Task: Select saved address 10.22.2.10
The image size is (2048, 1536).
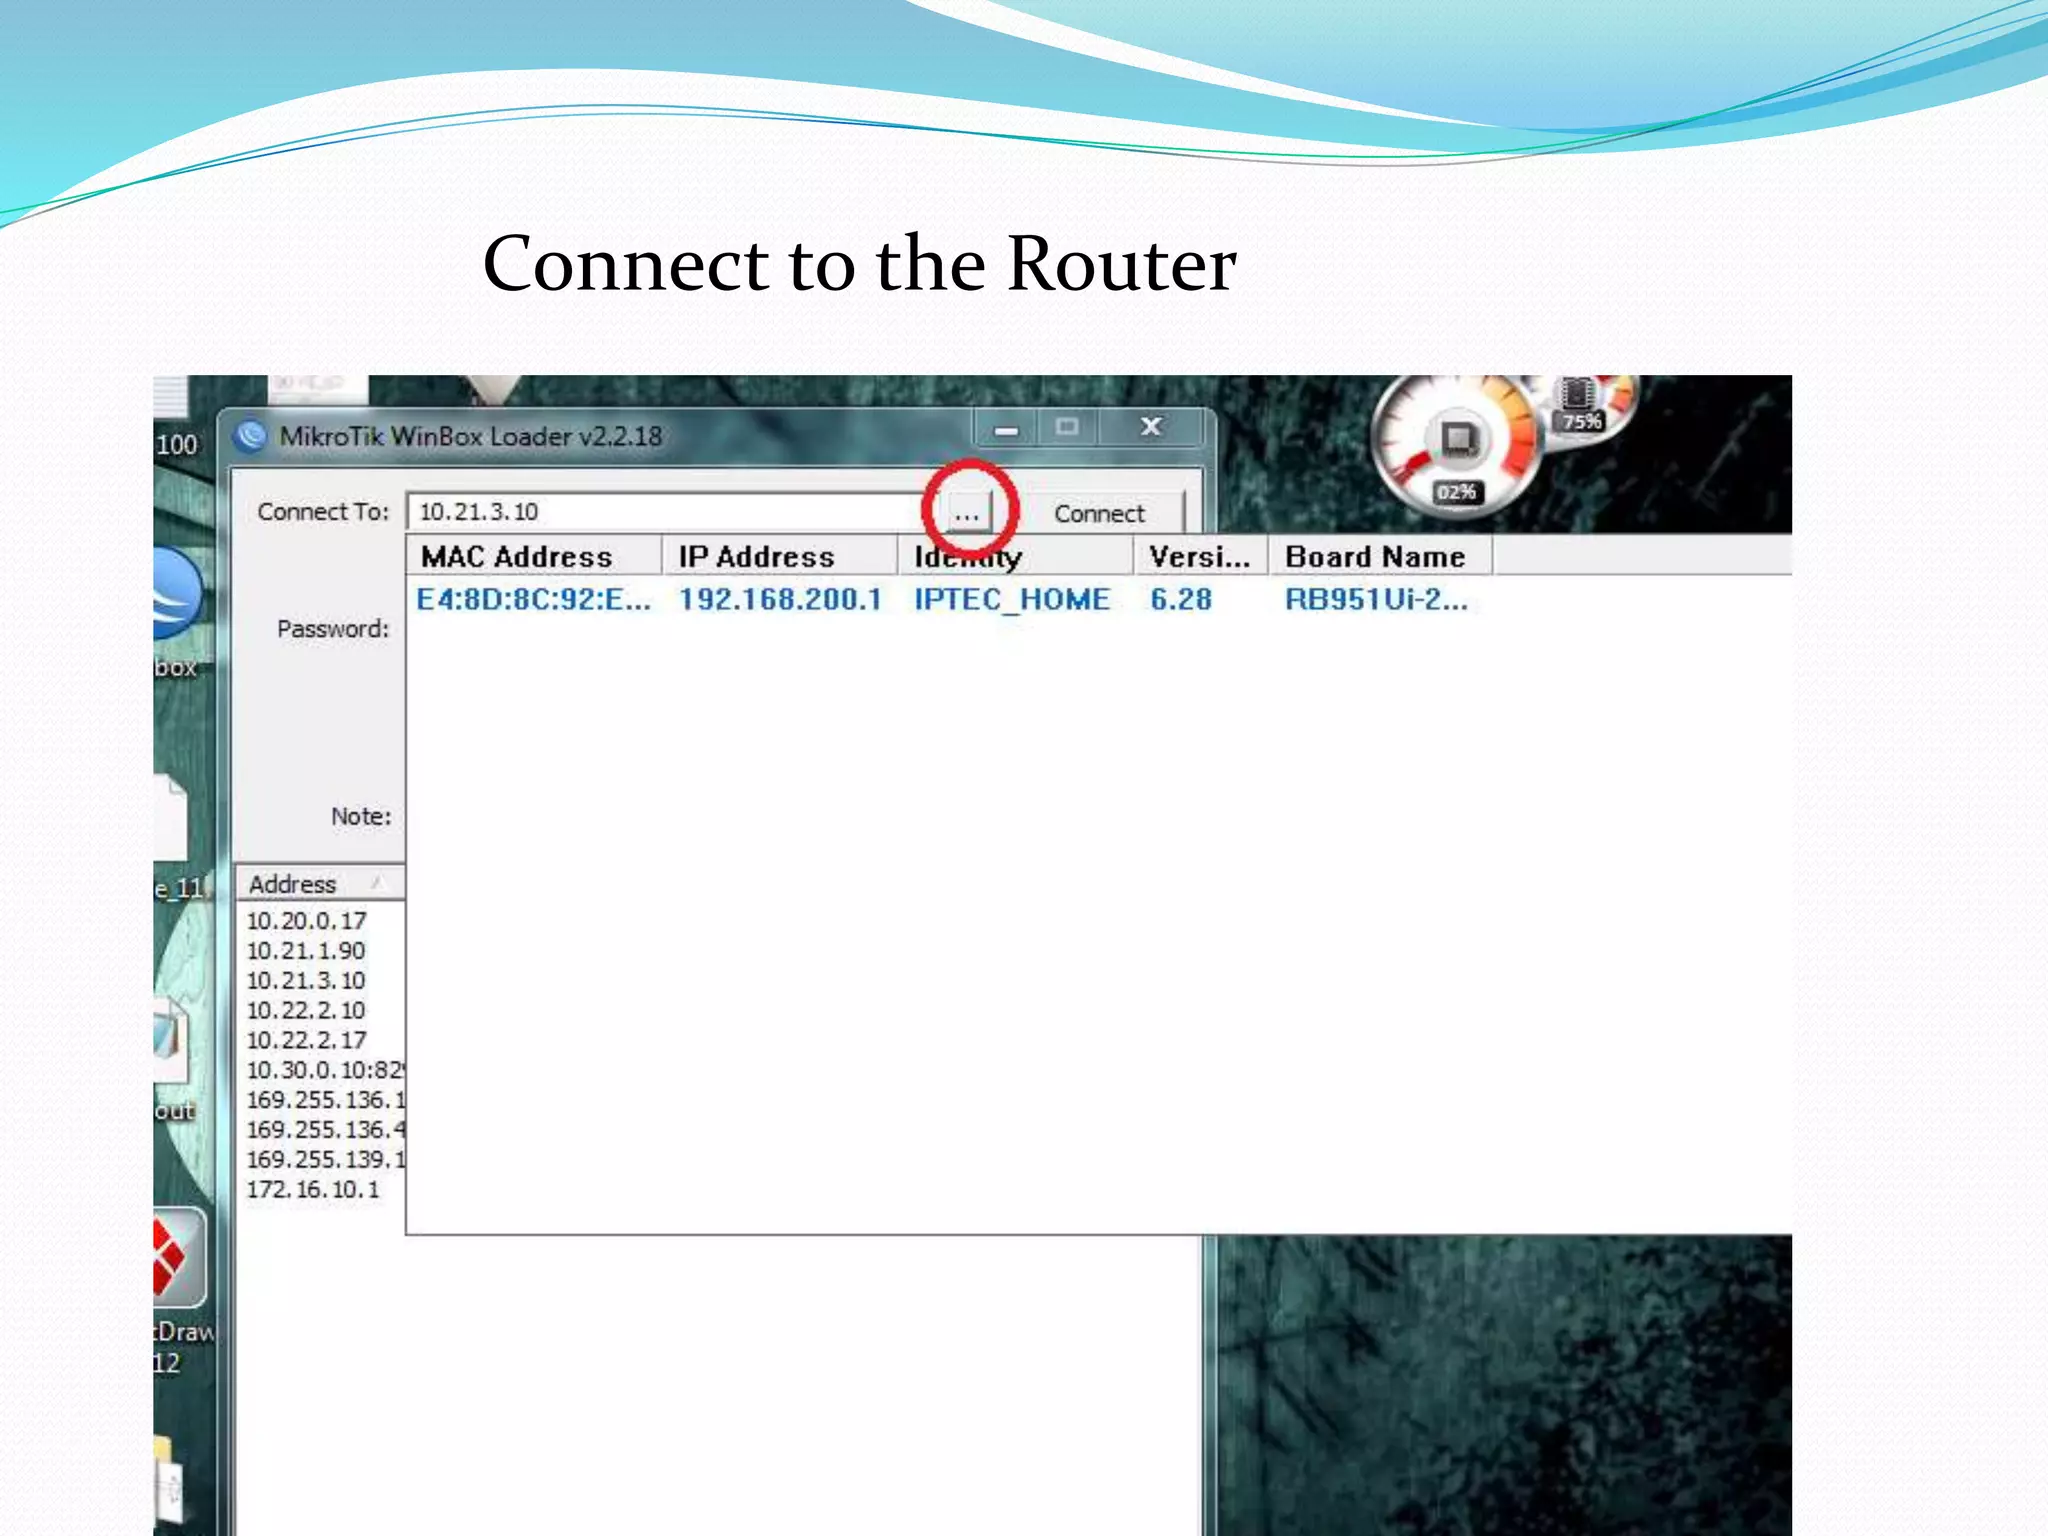Action: 305,1010
